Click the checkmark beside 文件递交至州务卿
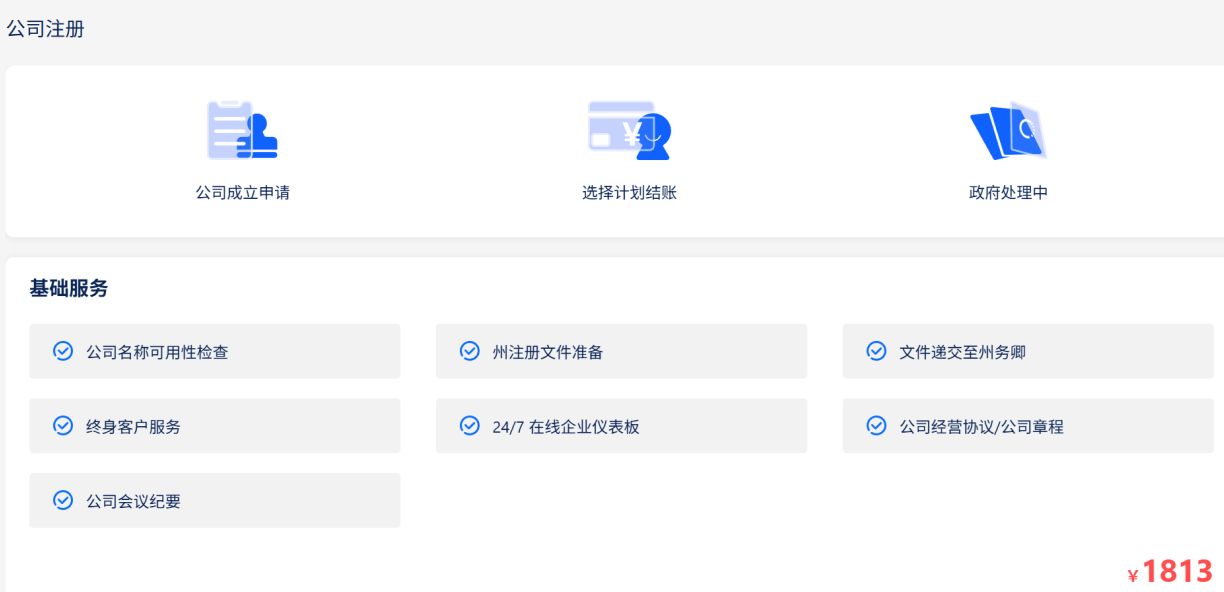This screenshot has width=1224, height=592. tap(876, 351)
